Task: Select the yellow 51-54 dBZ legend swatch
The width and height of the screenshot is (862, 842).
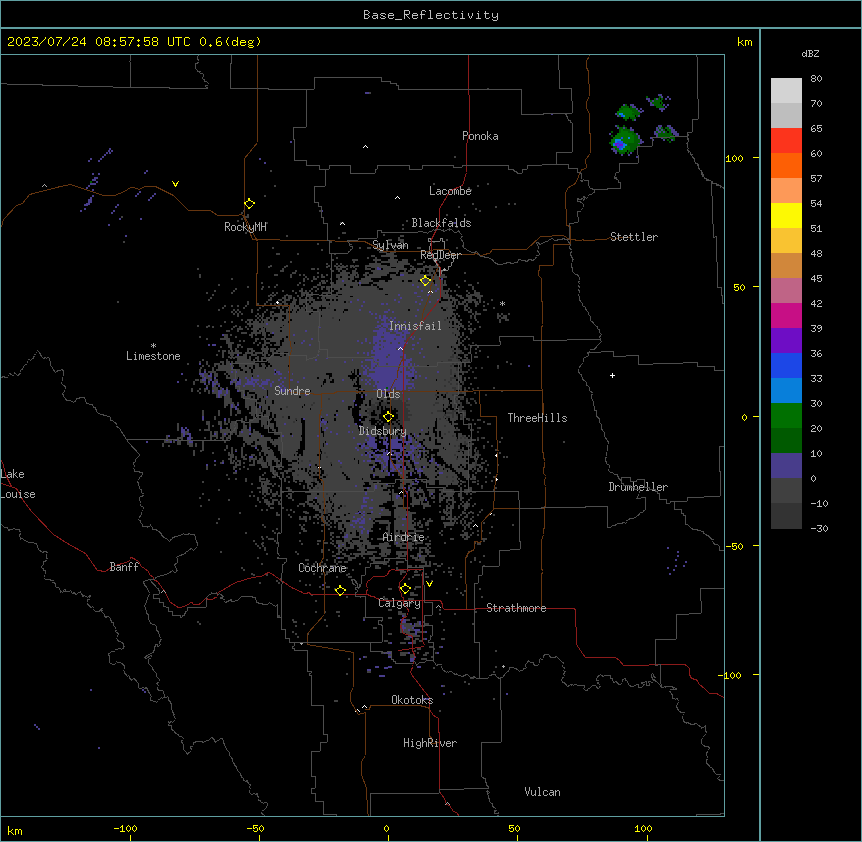Action: [x=786, y=215]
